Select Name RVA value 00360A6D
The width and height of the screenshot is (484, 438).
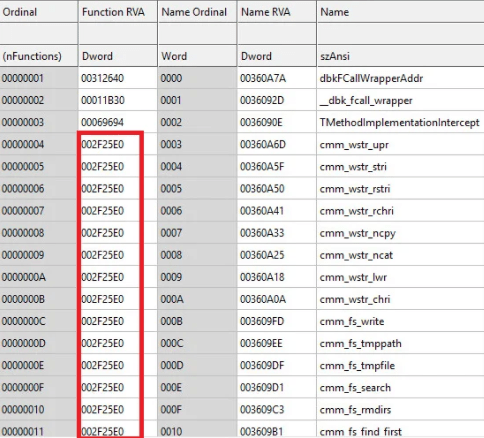277,145
